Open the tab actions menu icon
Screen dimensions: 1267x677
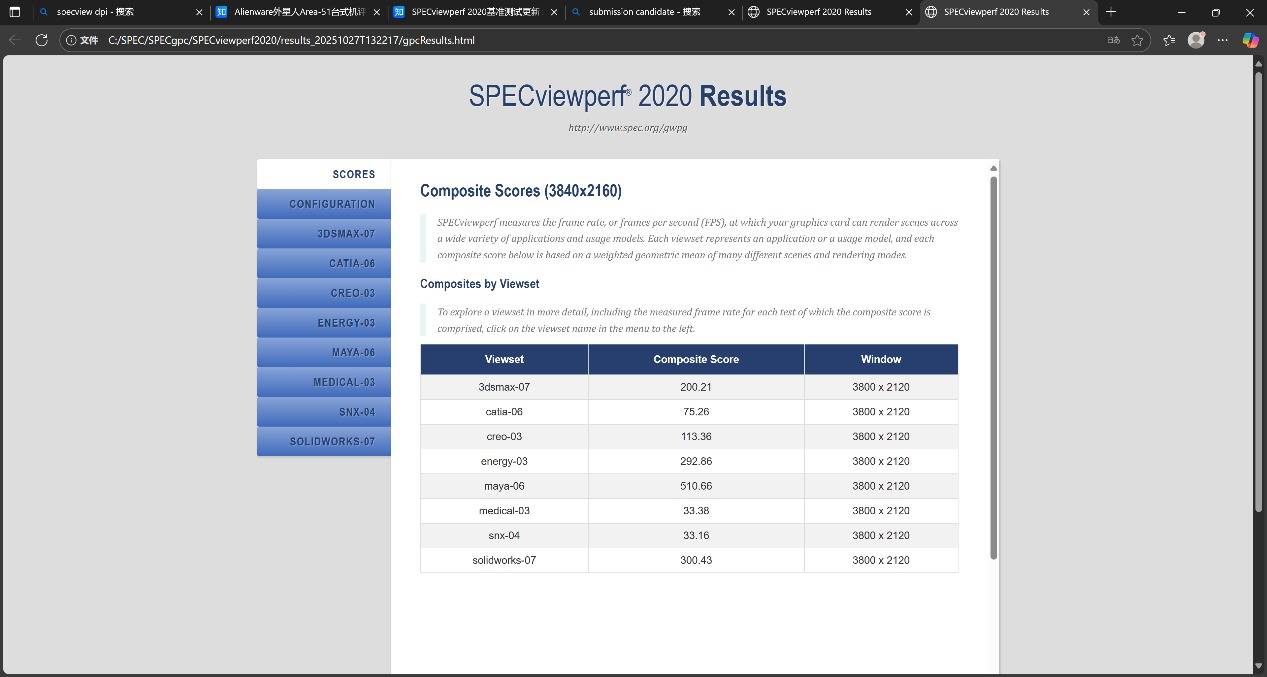pos(14,12)
